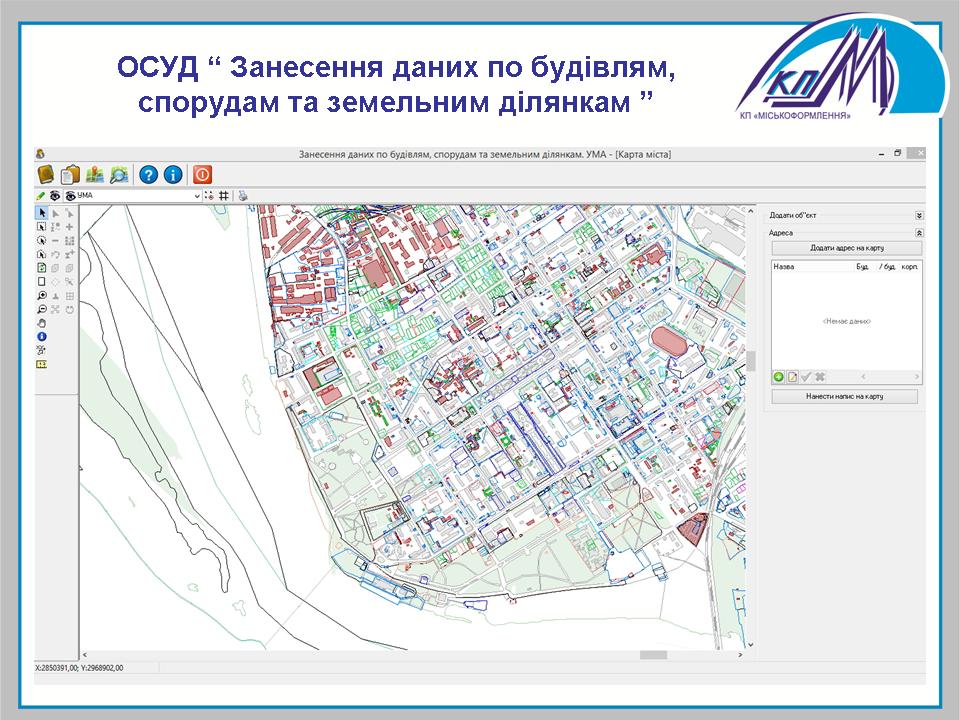960x720 pixels.
Task: Toggle layer visibility eye icon beside pencil
Action: click(56, 196)
